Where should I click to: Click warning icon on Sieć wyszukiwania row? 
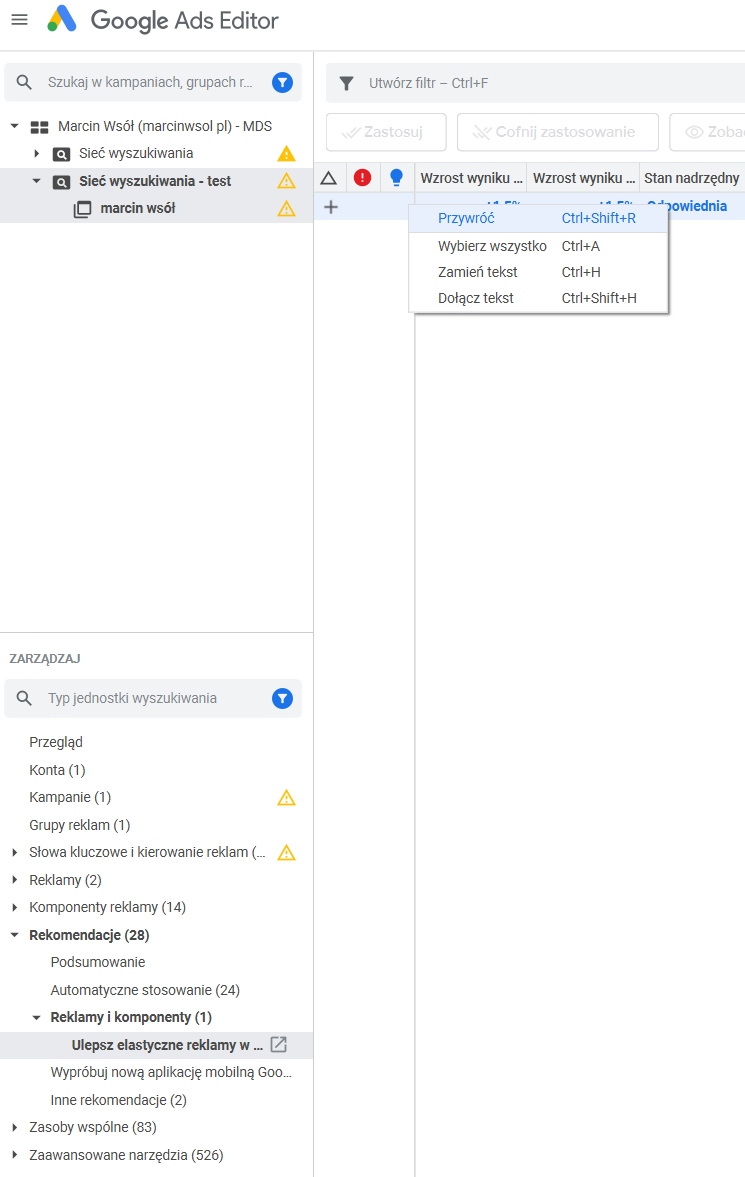286,154
